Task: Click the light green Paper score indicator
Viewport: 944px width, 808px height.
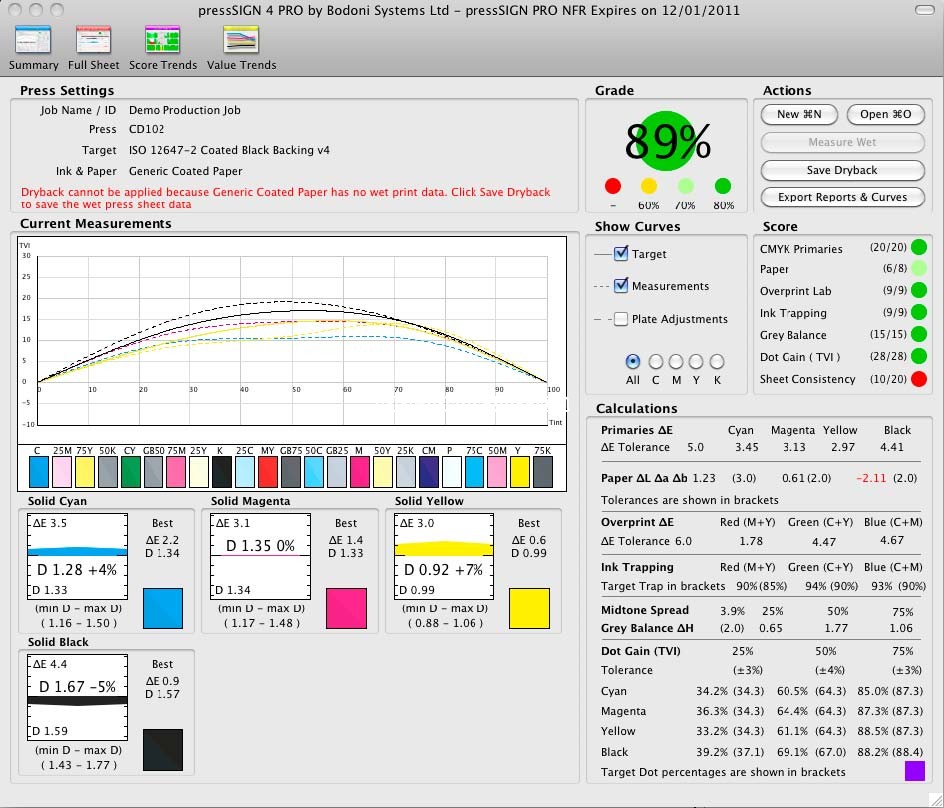Action: tap(918, 269)
